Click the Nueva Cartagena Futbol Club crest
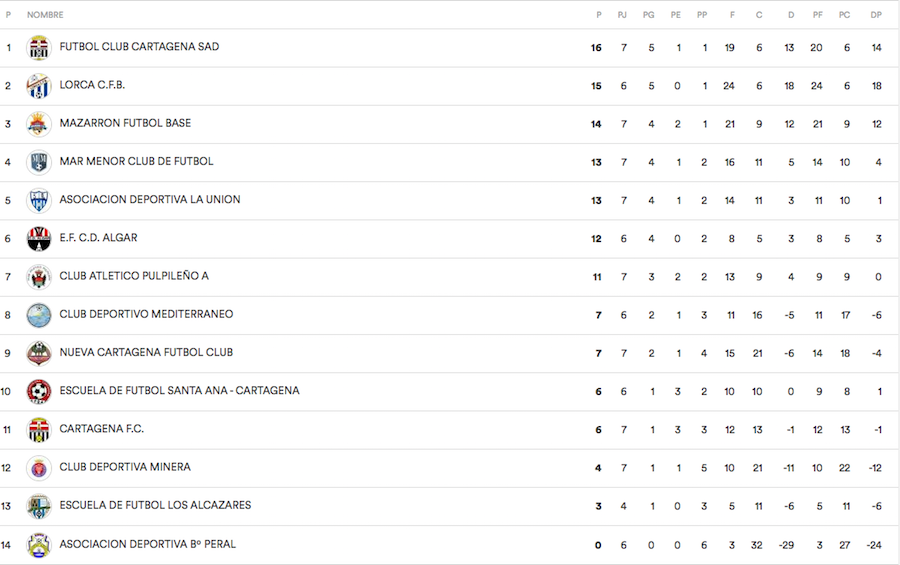Image resolution: width=900 pixels, height=565 pixels. click(x=38, y=353)
